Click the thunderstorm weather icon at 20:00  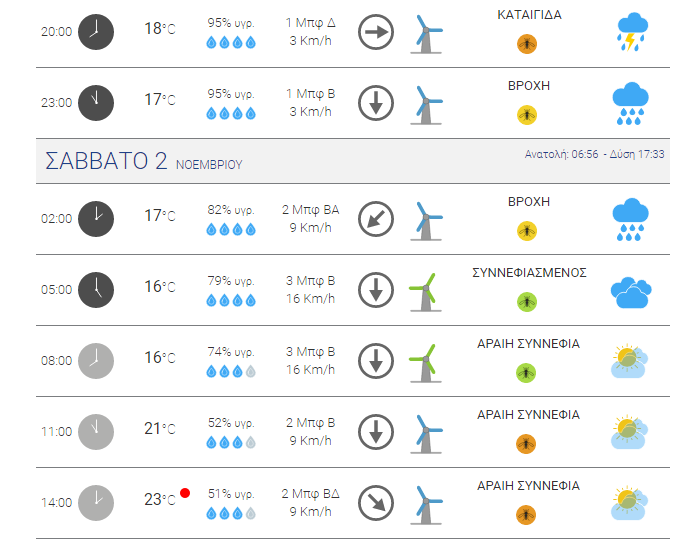pos(632,32)
